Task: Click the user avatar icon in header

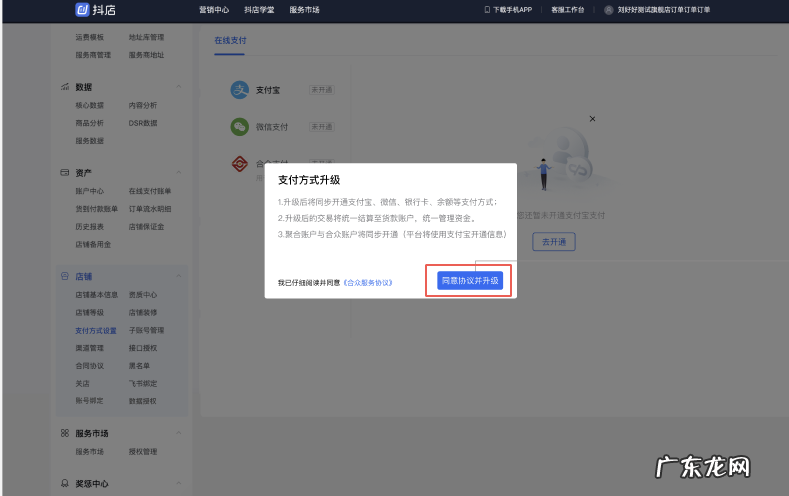Action: coord(608,10)
